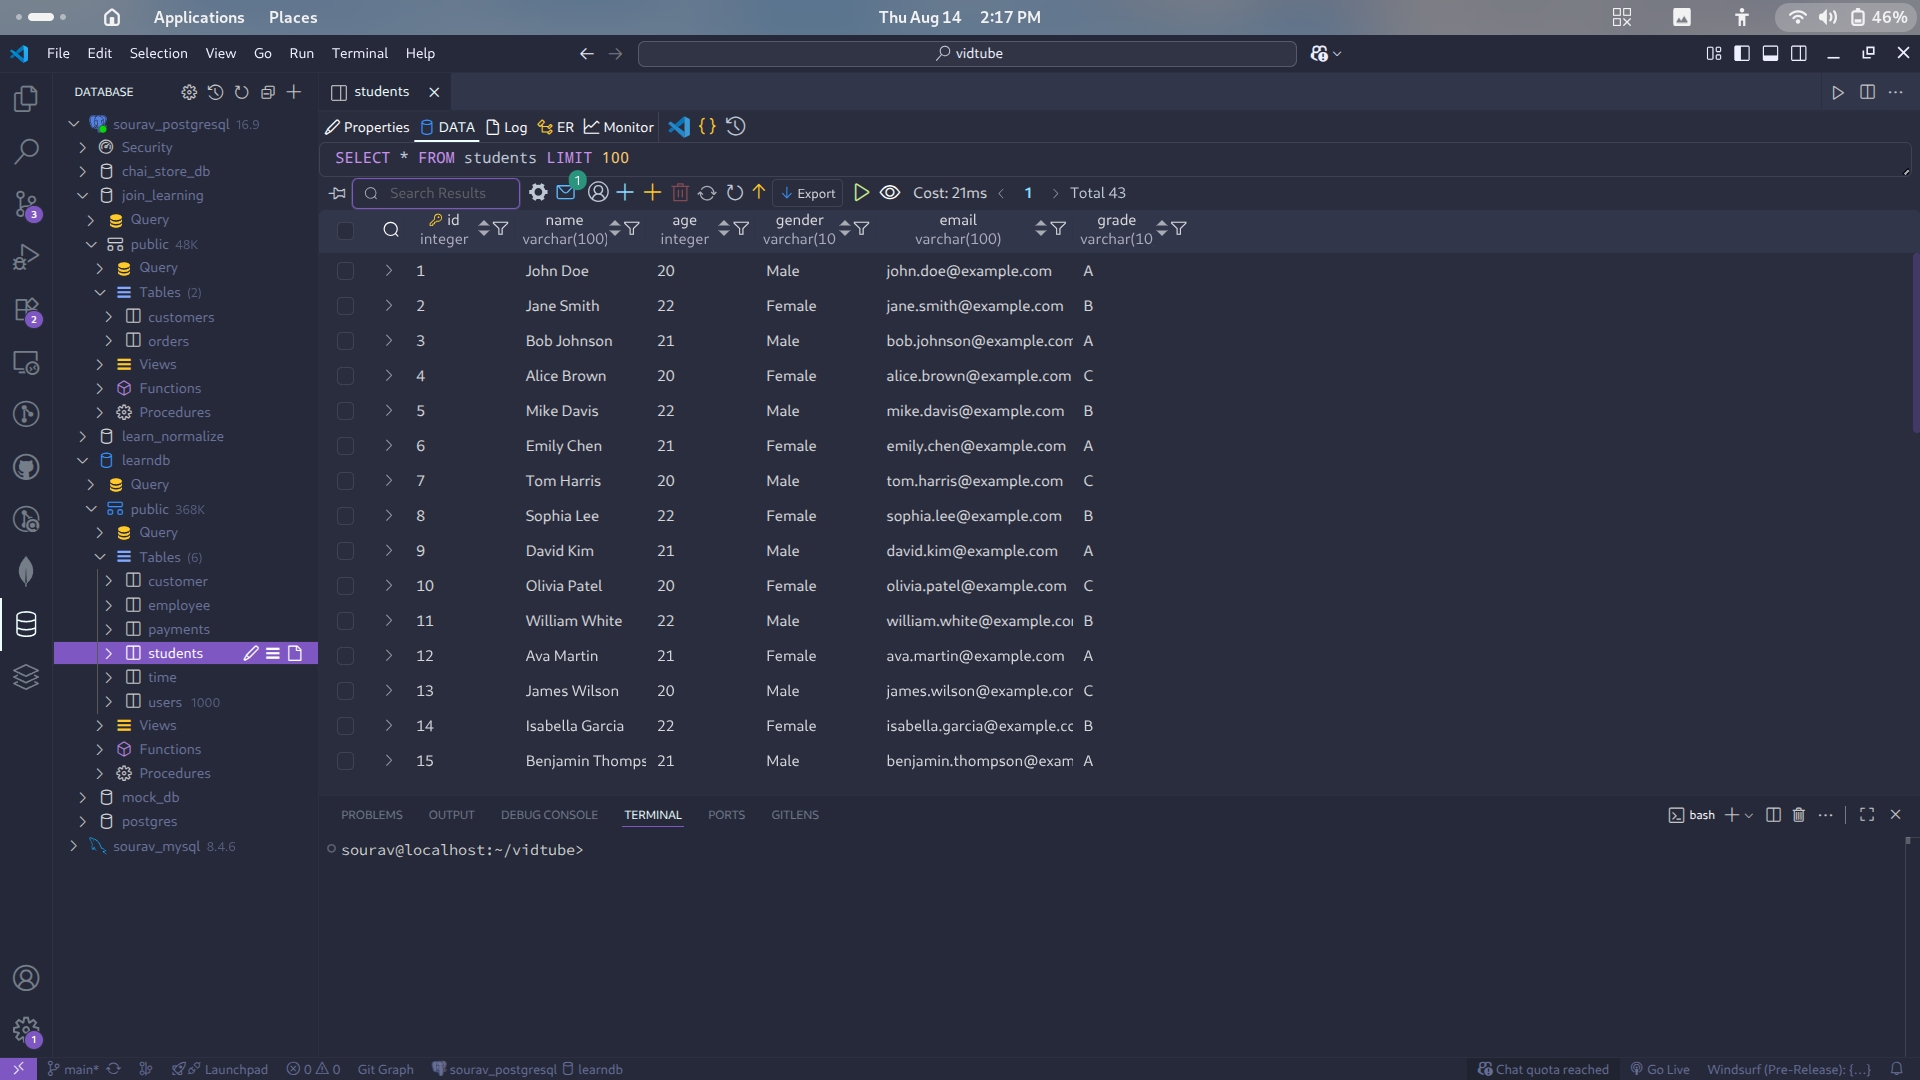Run the query with play icon

tap(861, 193)
